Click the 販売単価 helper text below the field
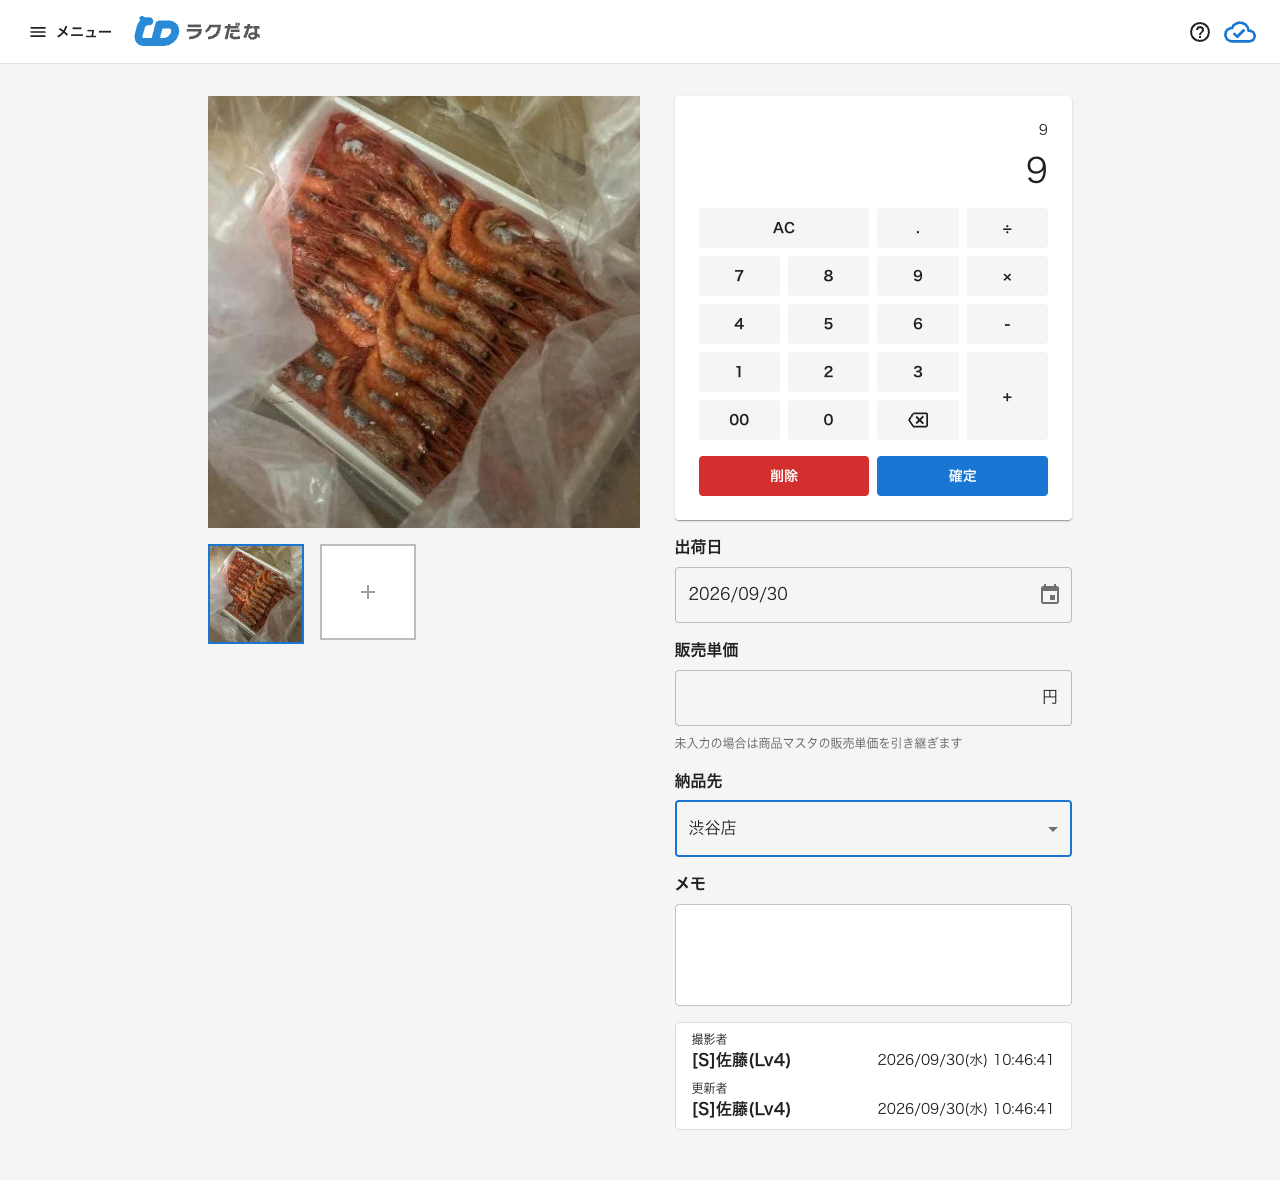The height and width of the screenshot is (1180, 1280). pyautogui.click(x=818, y=743)
